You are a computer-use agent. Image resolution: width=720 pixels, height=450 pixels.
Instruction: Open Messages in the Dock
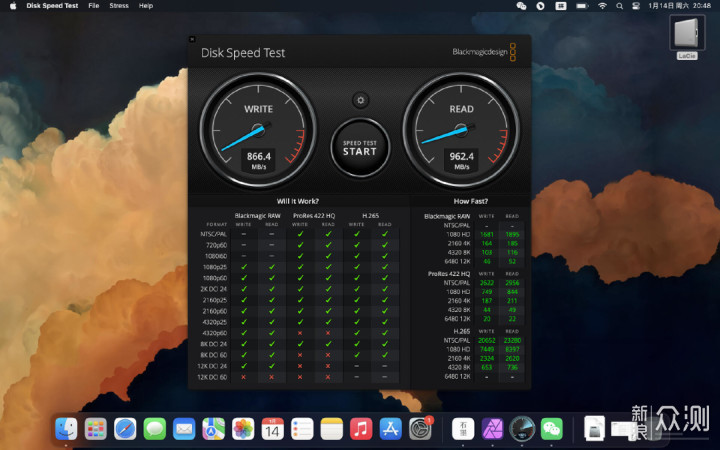click(155, 429)
